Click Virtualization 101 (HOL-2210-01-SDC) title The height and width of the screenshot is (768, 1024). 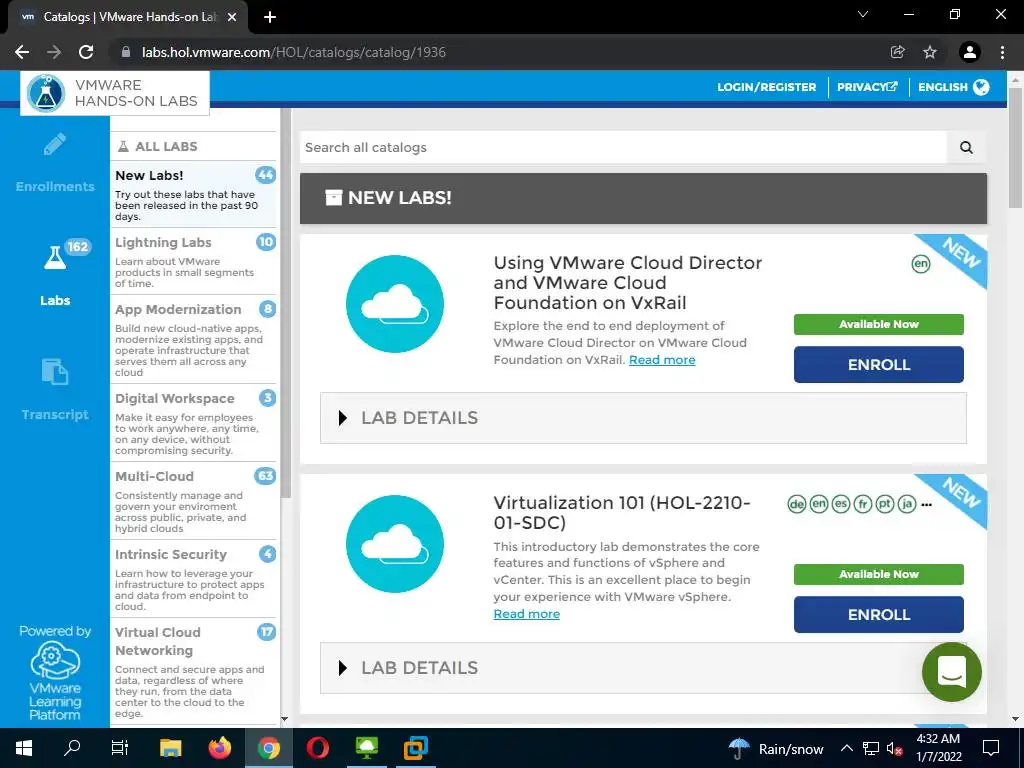[622, 513]
